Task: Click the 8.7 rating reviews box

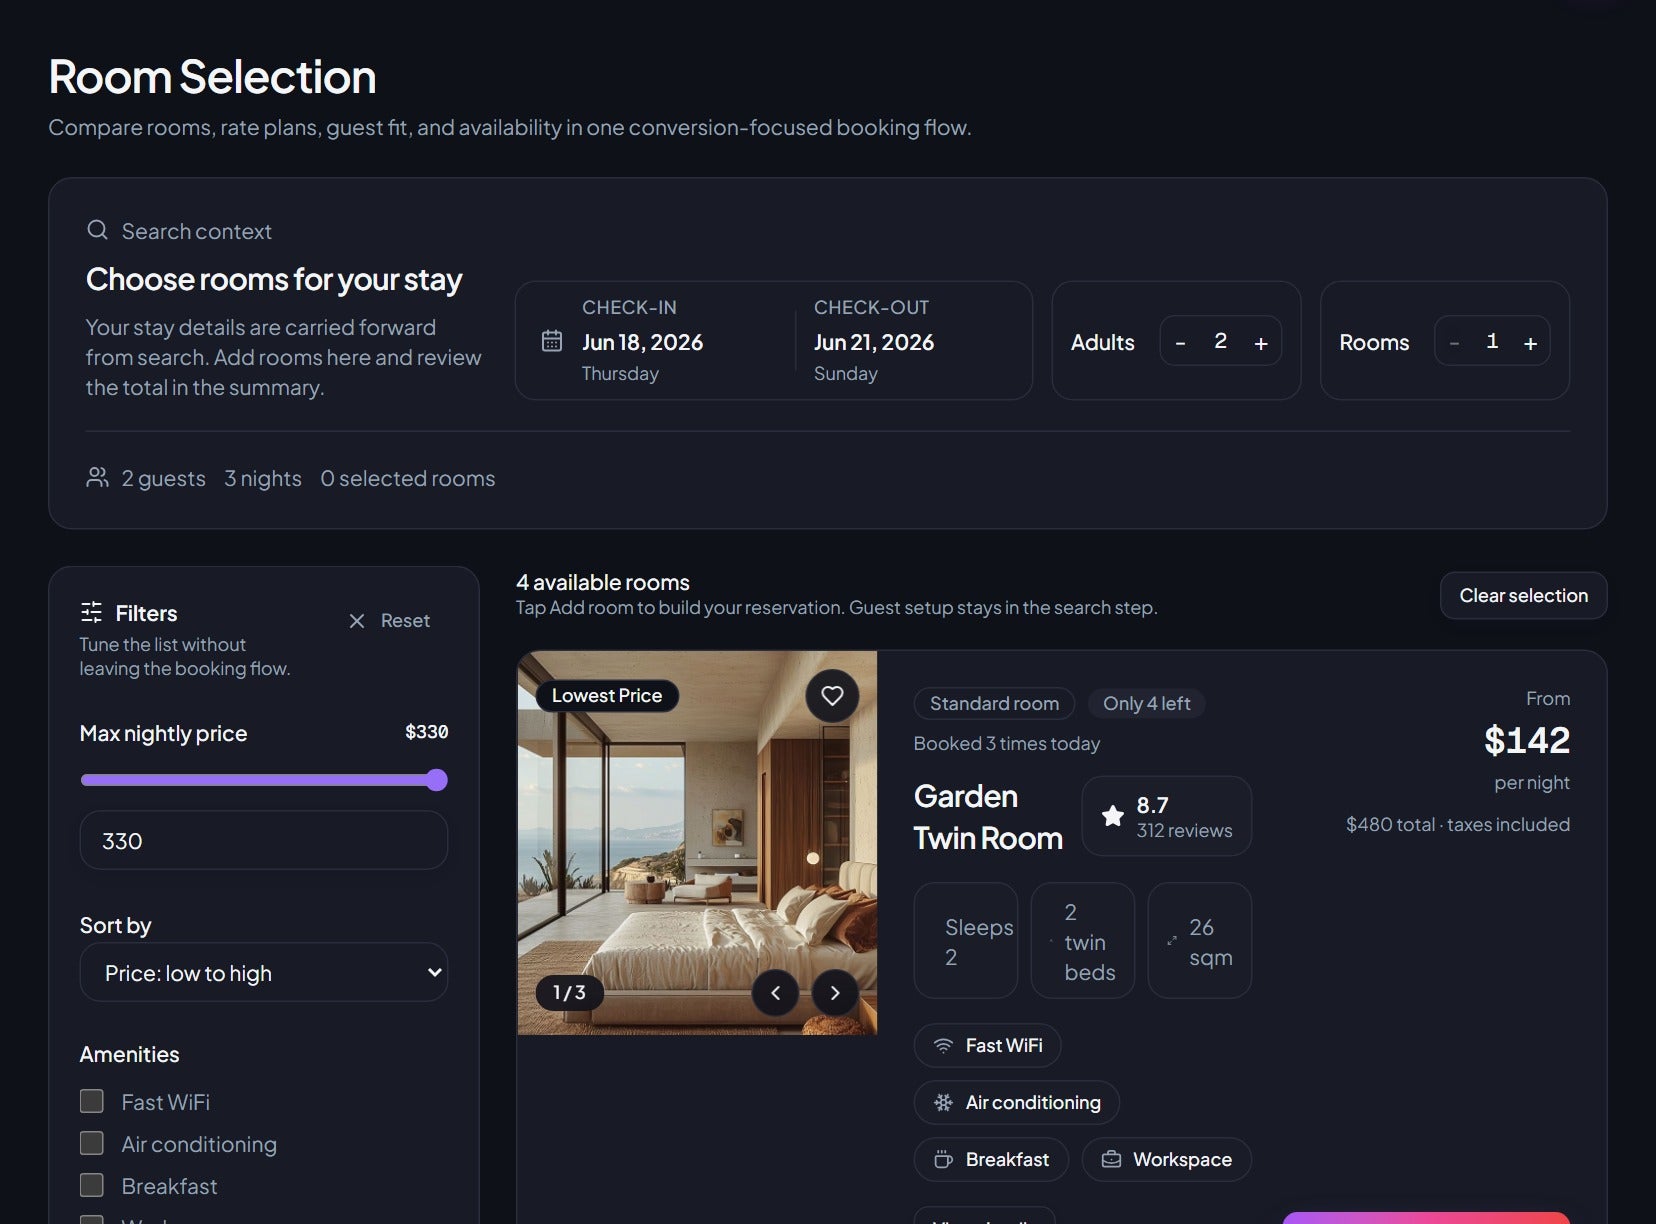Action: (1166, 816)
